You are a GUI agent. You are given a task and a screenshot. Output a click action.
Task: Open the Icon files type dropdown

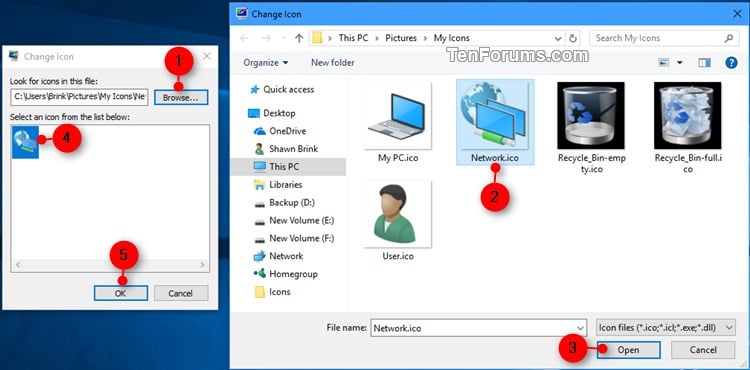666,327
